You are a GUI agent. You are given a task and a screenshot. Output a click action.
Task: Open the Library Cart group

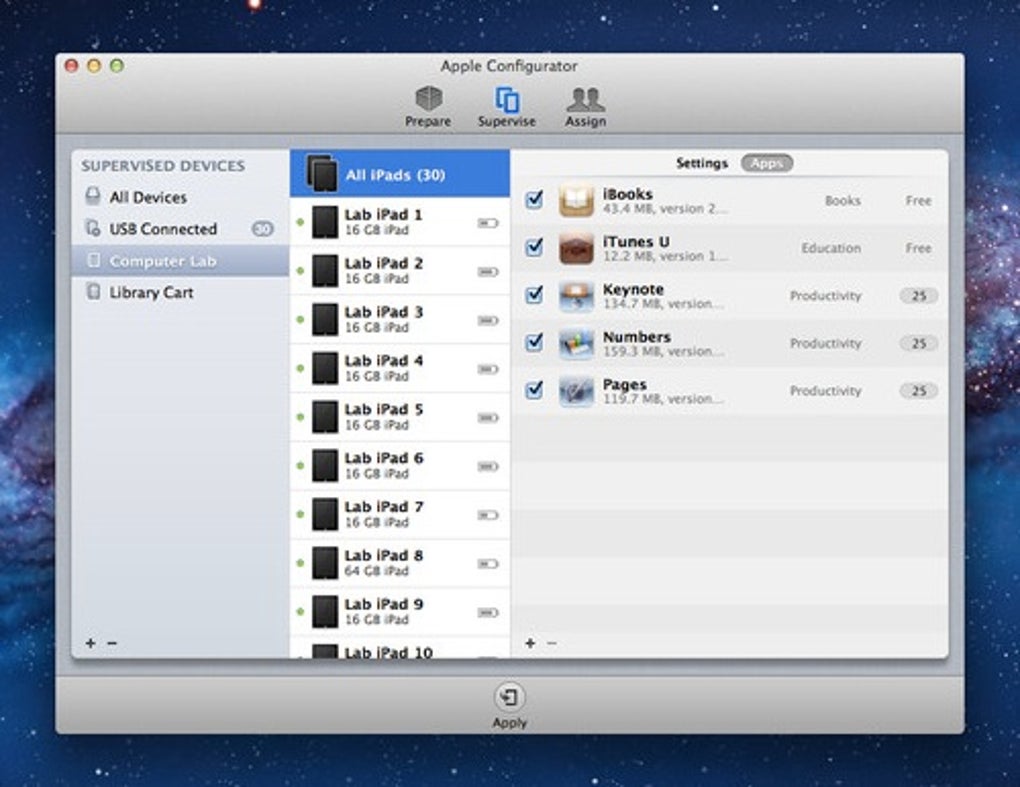coord(151,293)
